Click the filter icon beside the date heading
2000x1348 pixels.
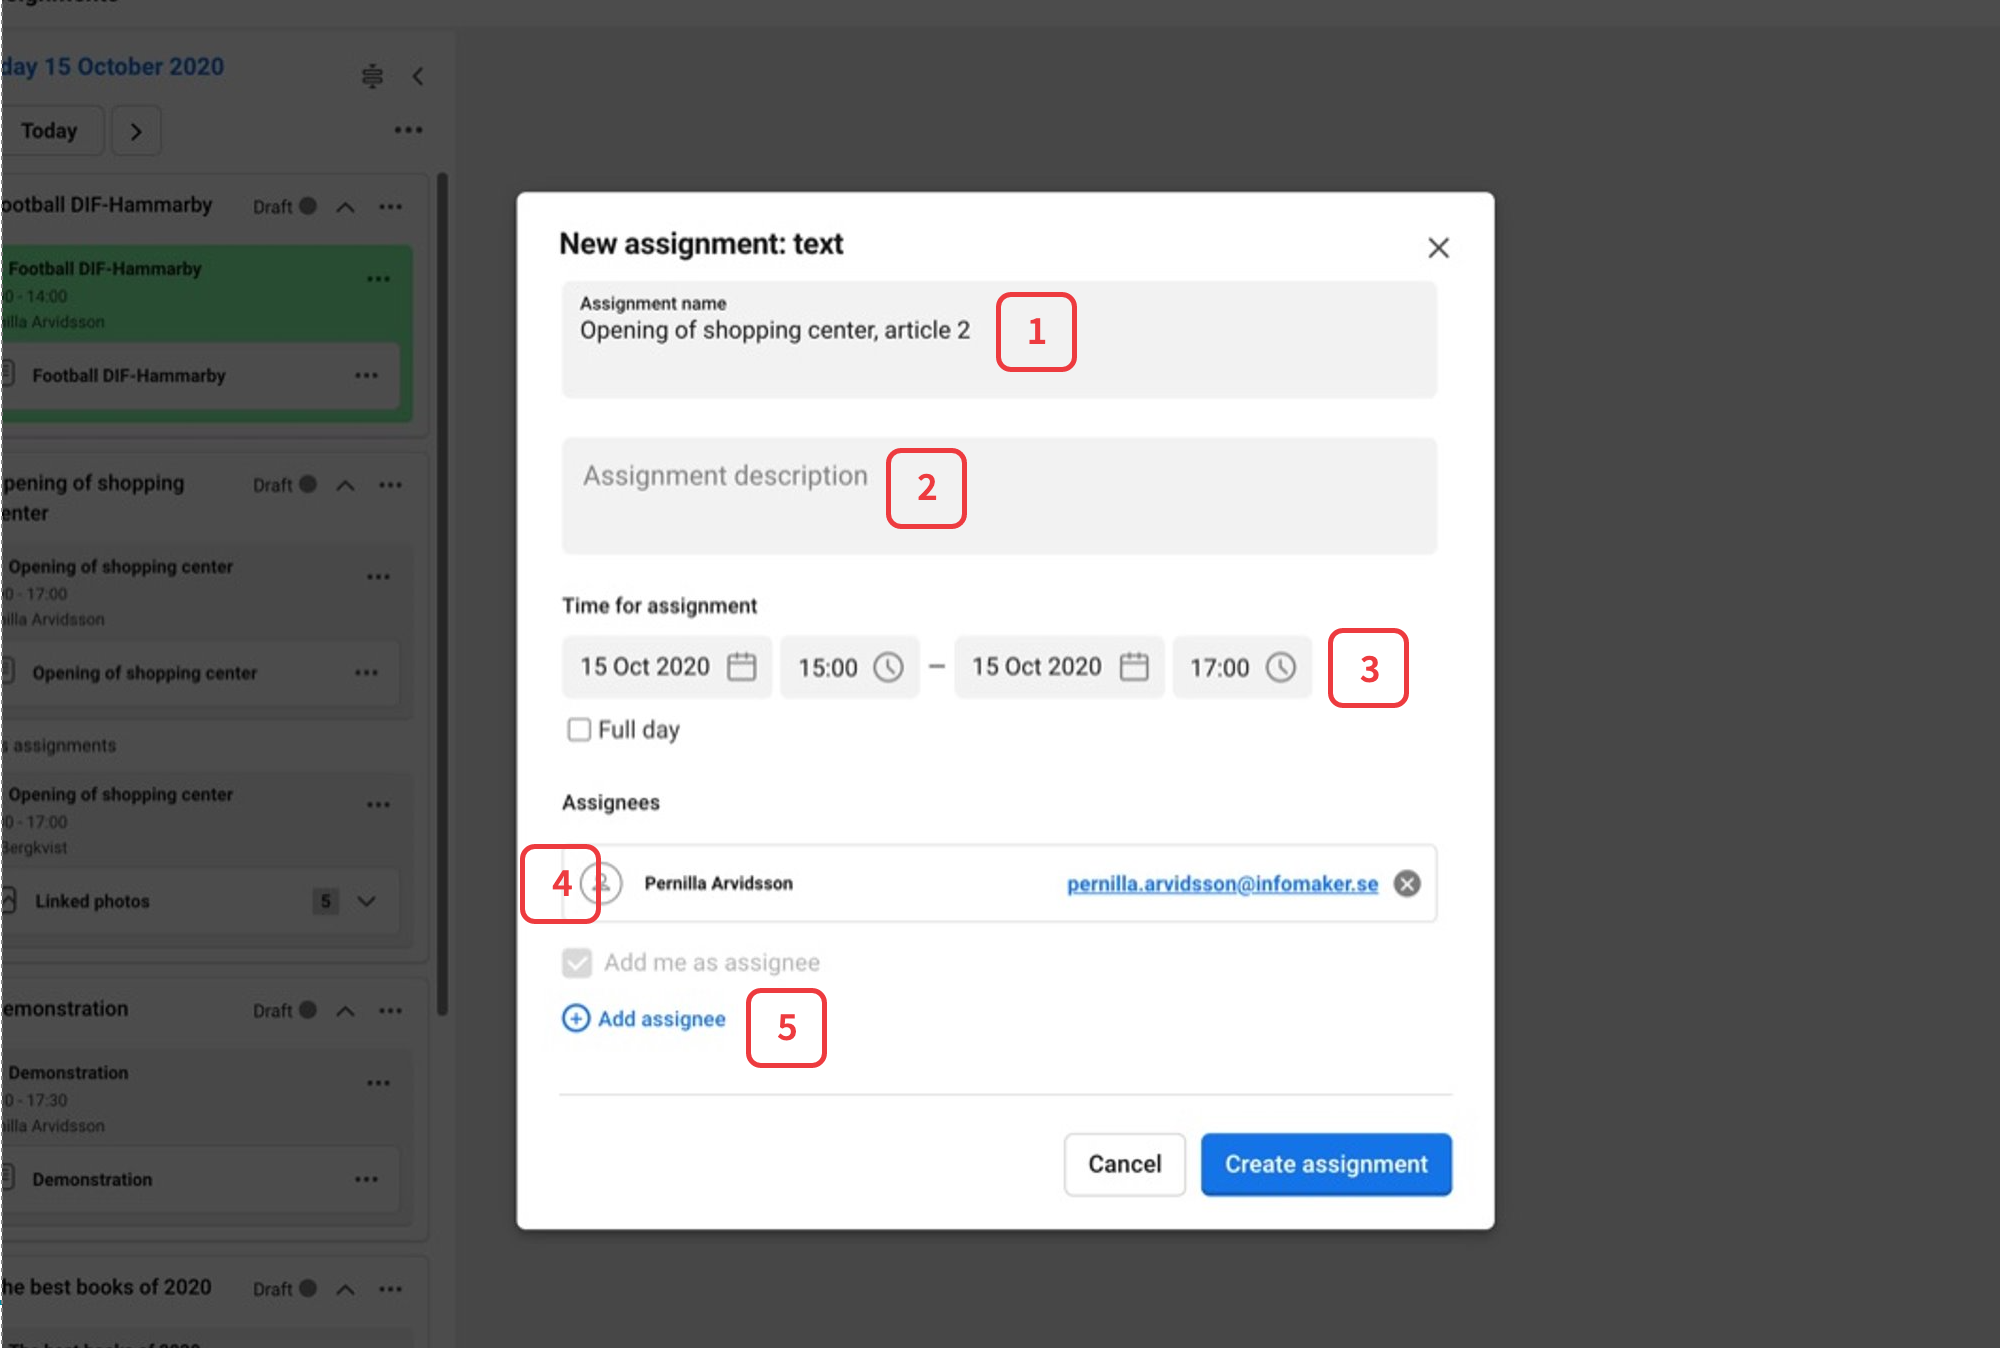tap(372, 76)
